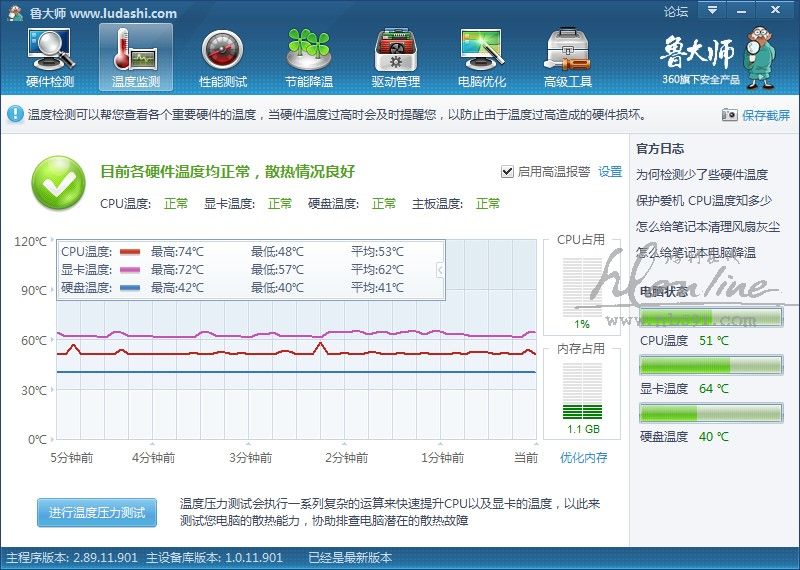
Task: Click the 内存占用 memory usage meter
Action: pos(582,390)
